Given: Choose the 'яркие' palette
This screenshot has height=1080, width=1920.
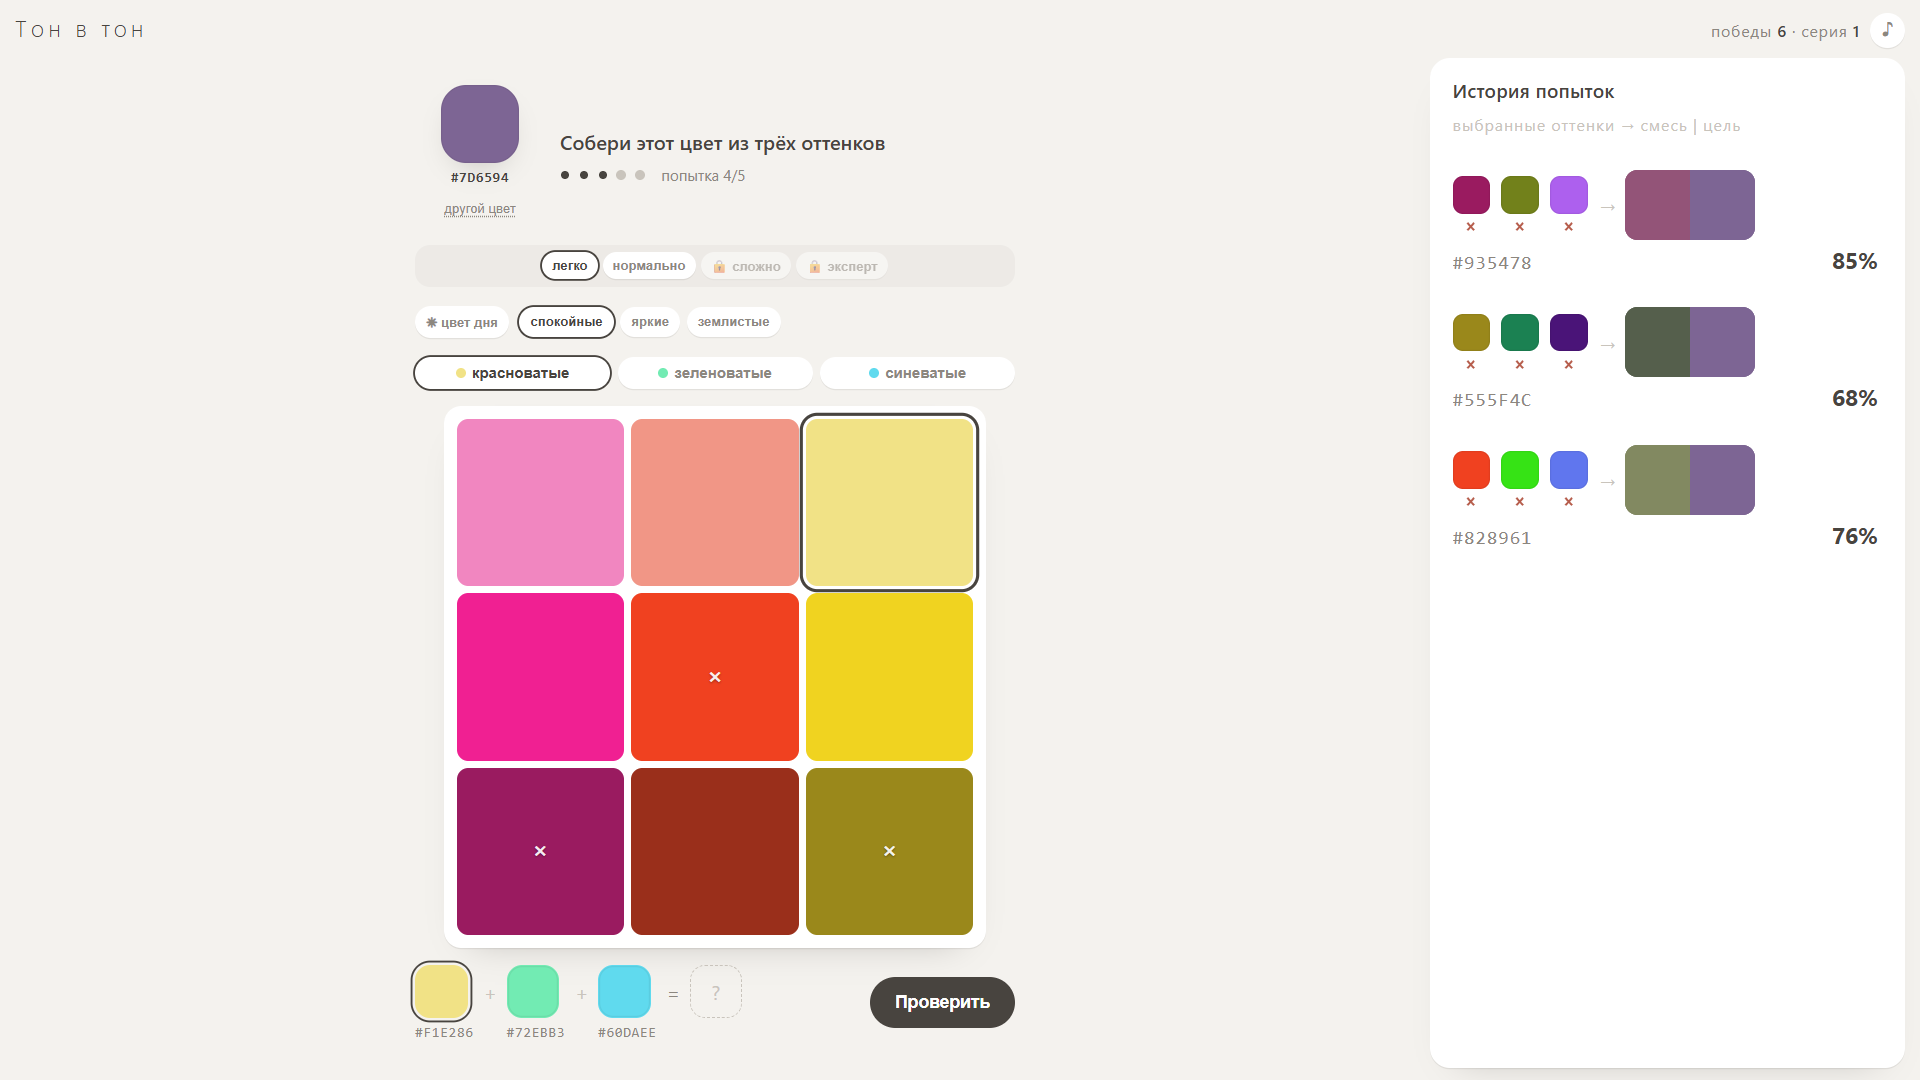Looking at the screenshot, I should (x=650, y=322).
